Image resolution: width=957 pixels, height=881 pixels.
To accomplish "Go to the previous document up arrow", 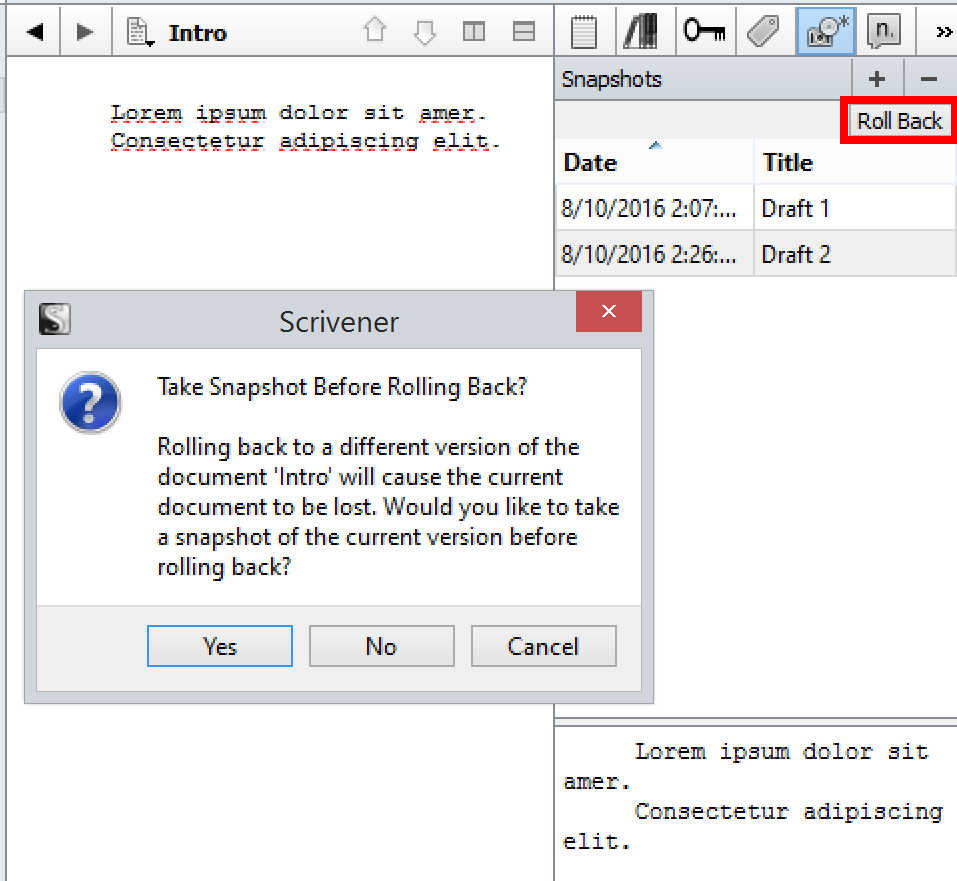I will [375, 32].
